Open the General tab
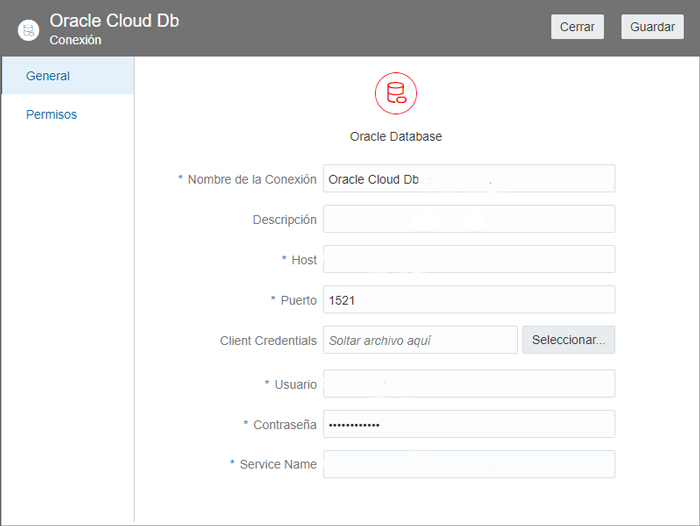 point(68,75)
